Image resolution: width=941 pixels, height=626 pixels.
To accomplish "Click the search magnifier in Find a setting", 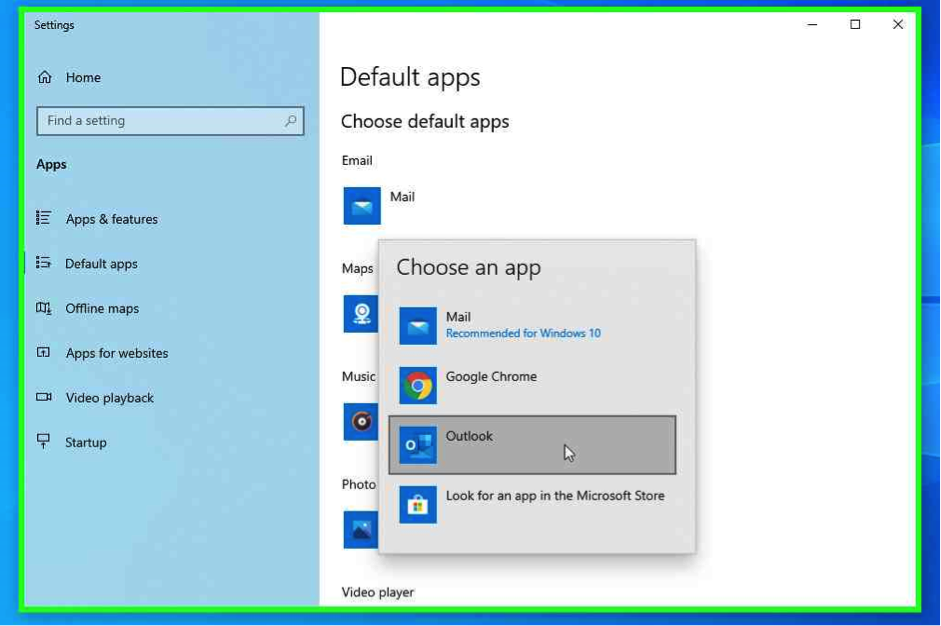I will pyautogui.click(x=290, y=121).
